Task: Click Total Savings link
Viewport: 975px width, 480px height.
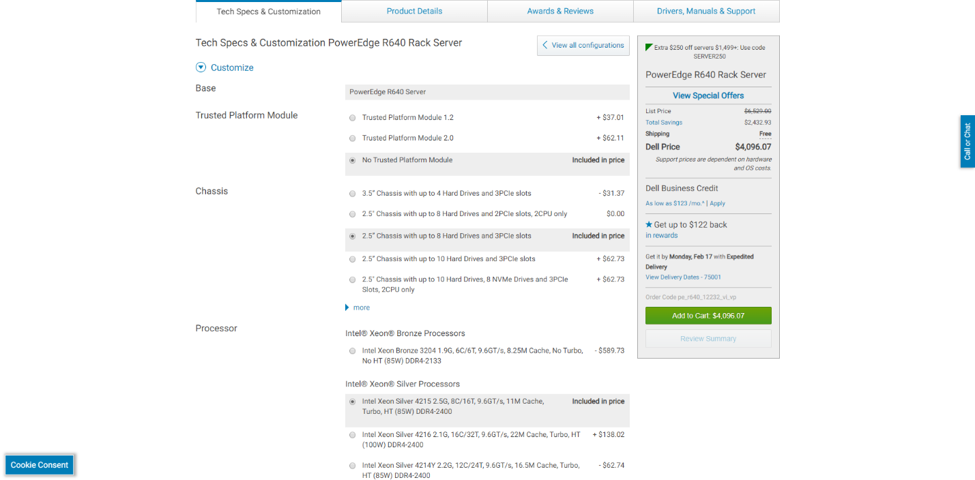Action: (x=663, y=122)
